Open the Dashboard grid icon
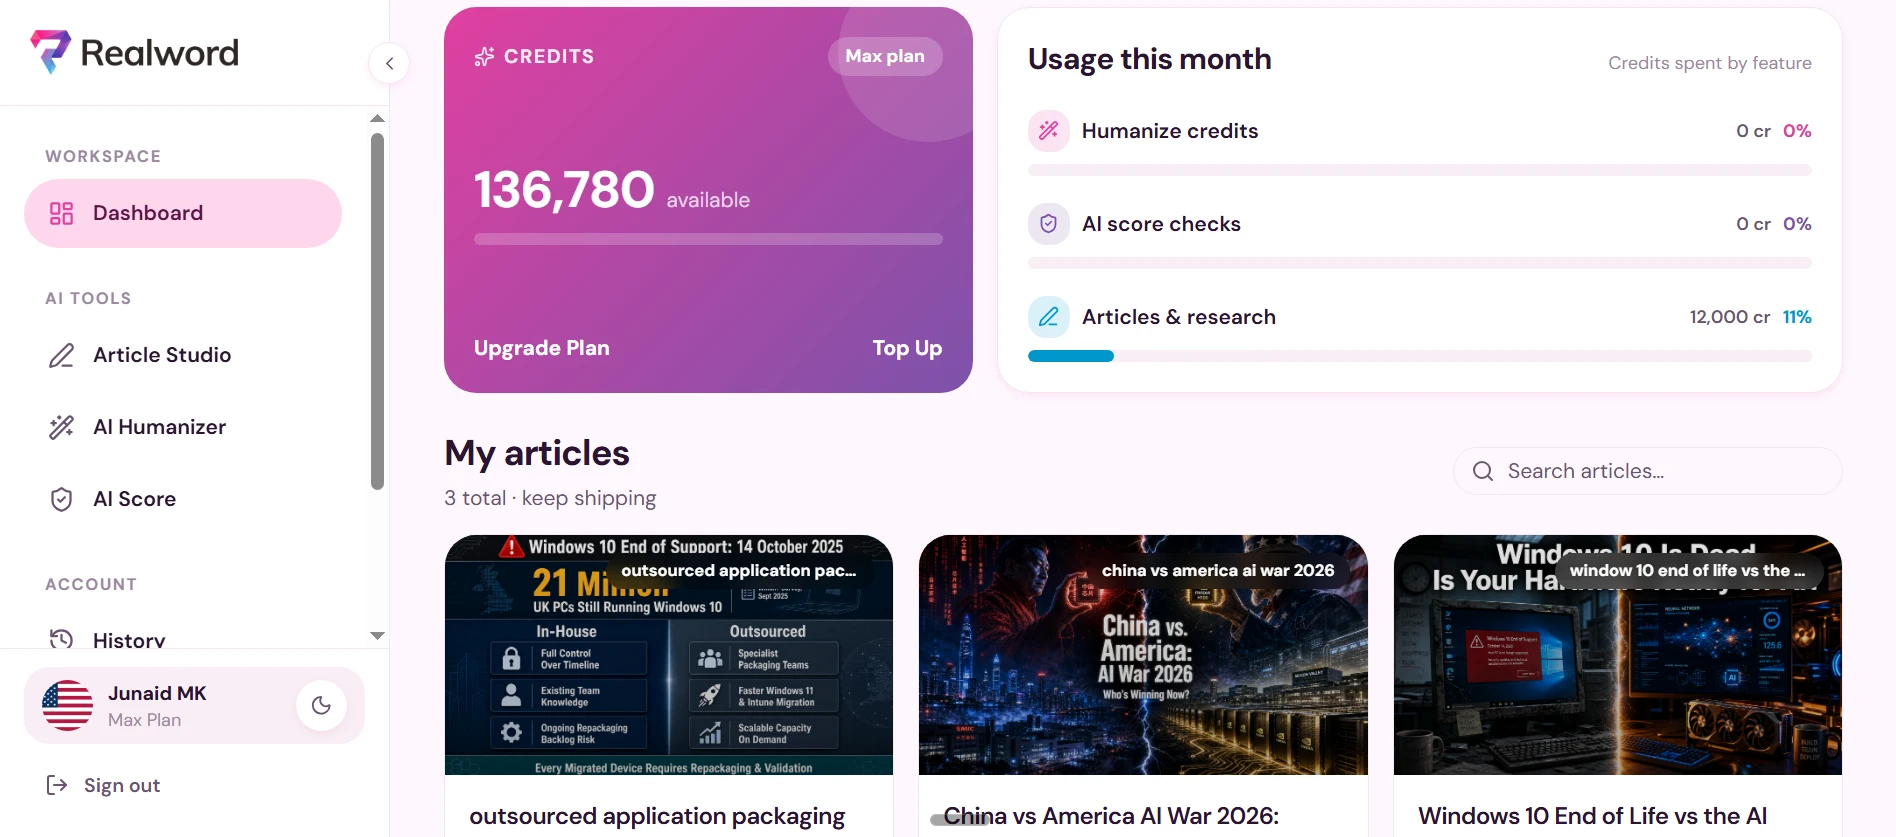 coord(62,213)
